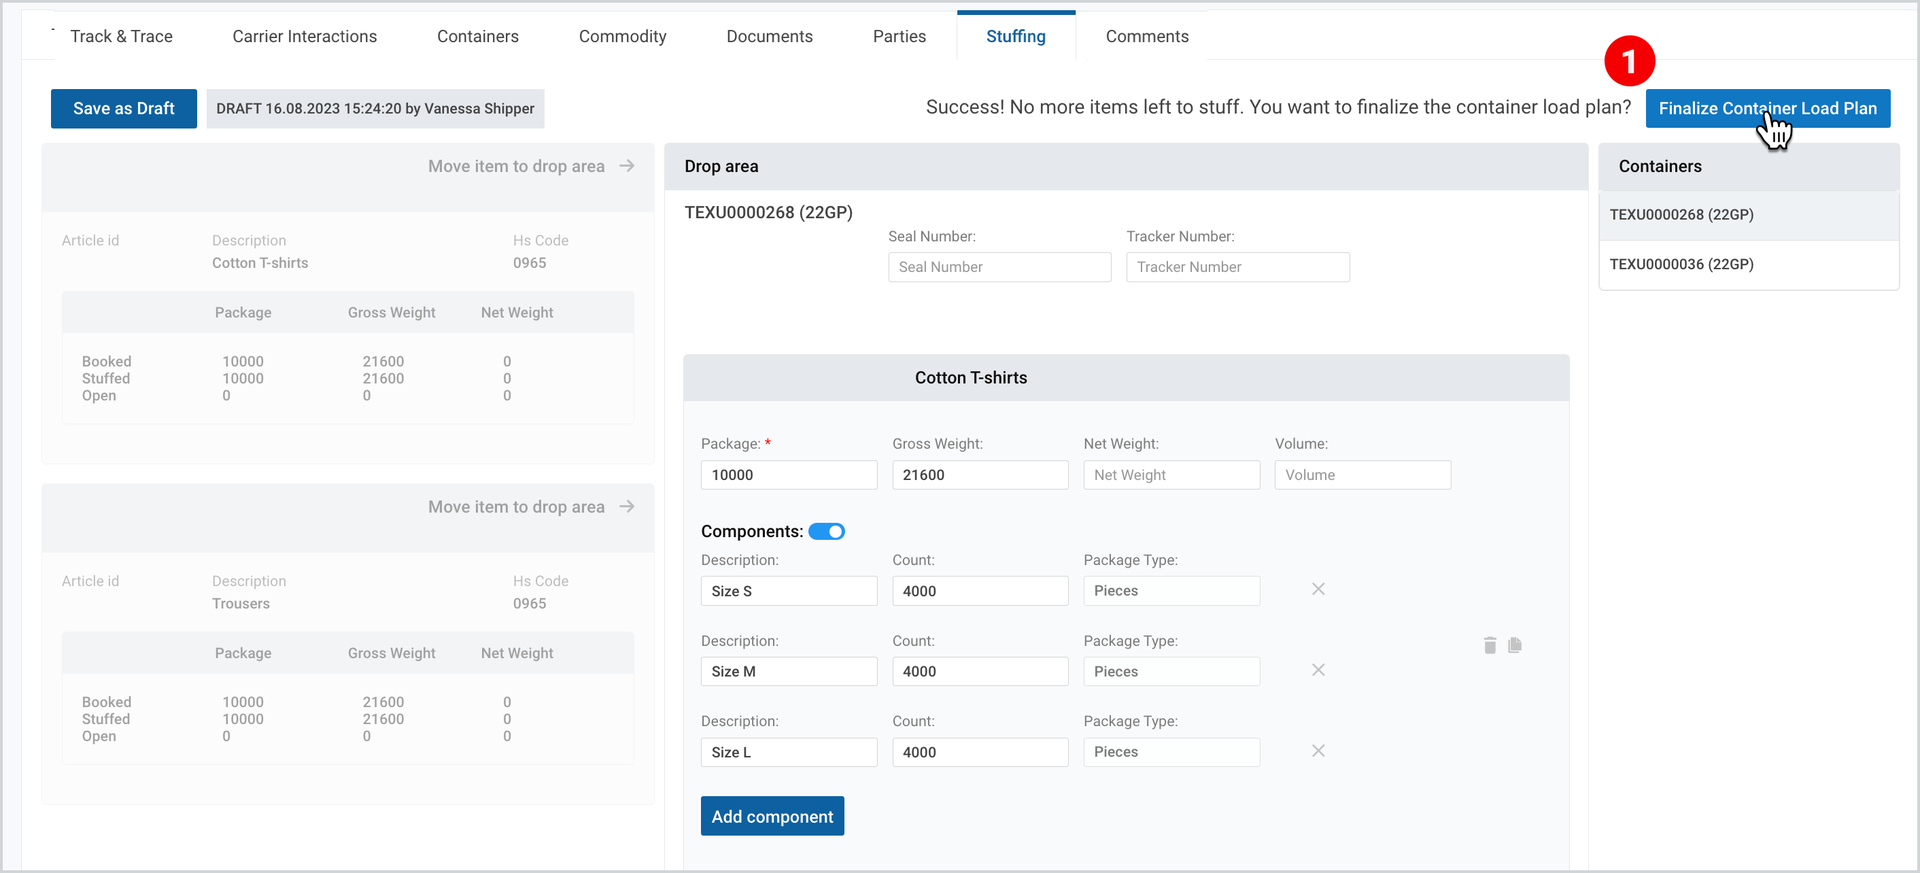
Task: Open the Carrier Interactions tab
Action: 305,36
